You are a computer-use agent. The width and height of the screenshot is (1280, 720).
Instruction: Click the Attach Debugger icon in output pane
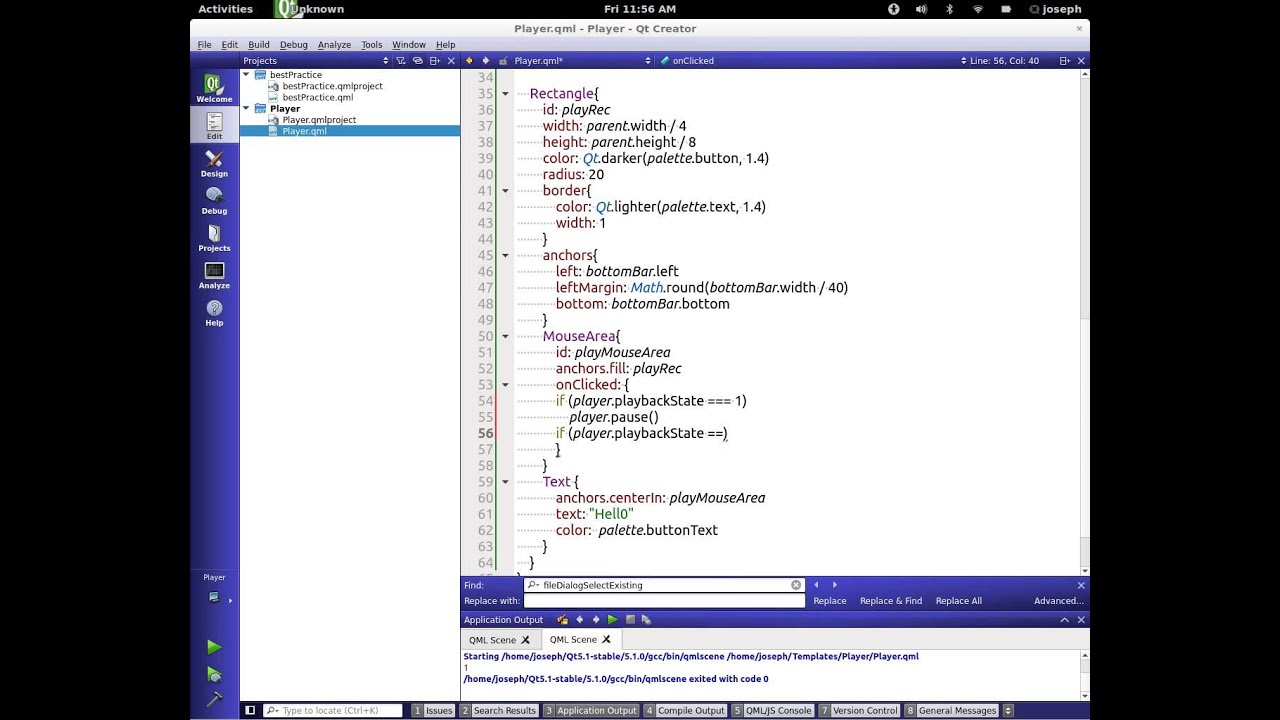click(646, 620)
